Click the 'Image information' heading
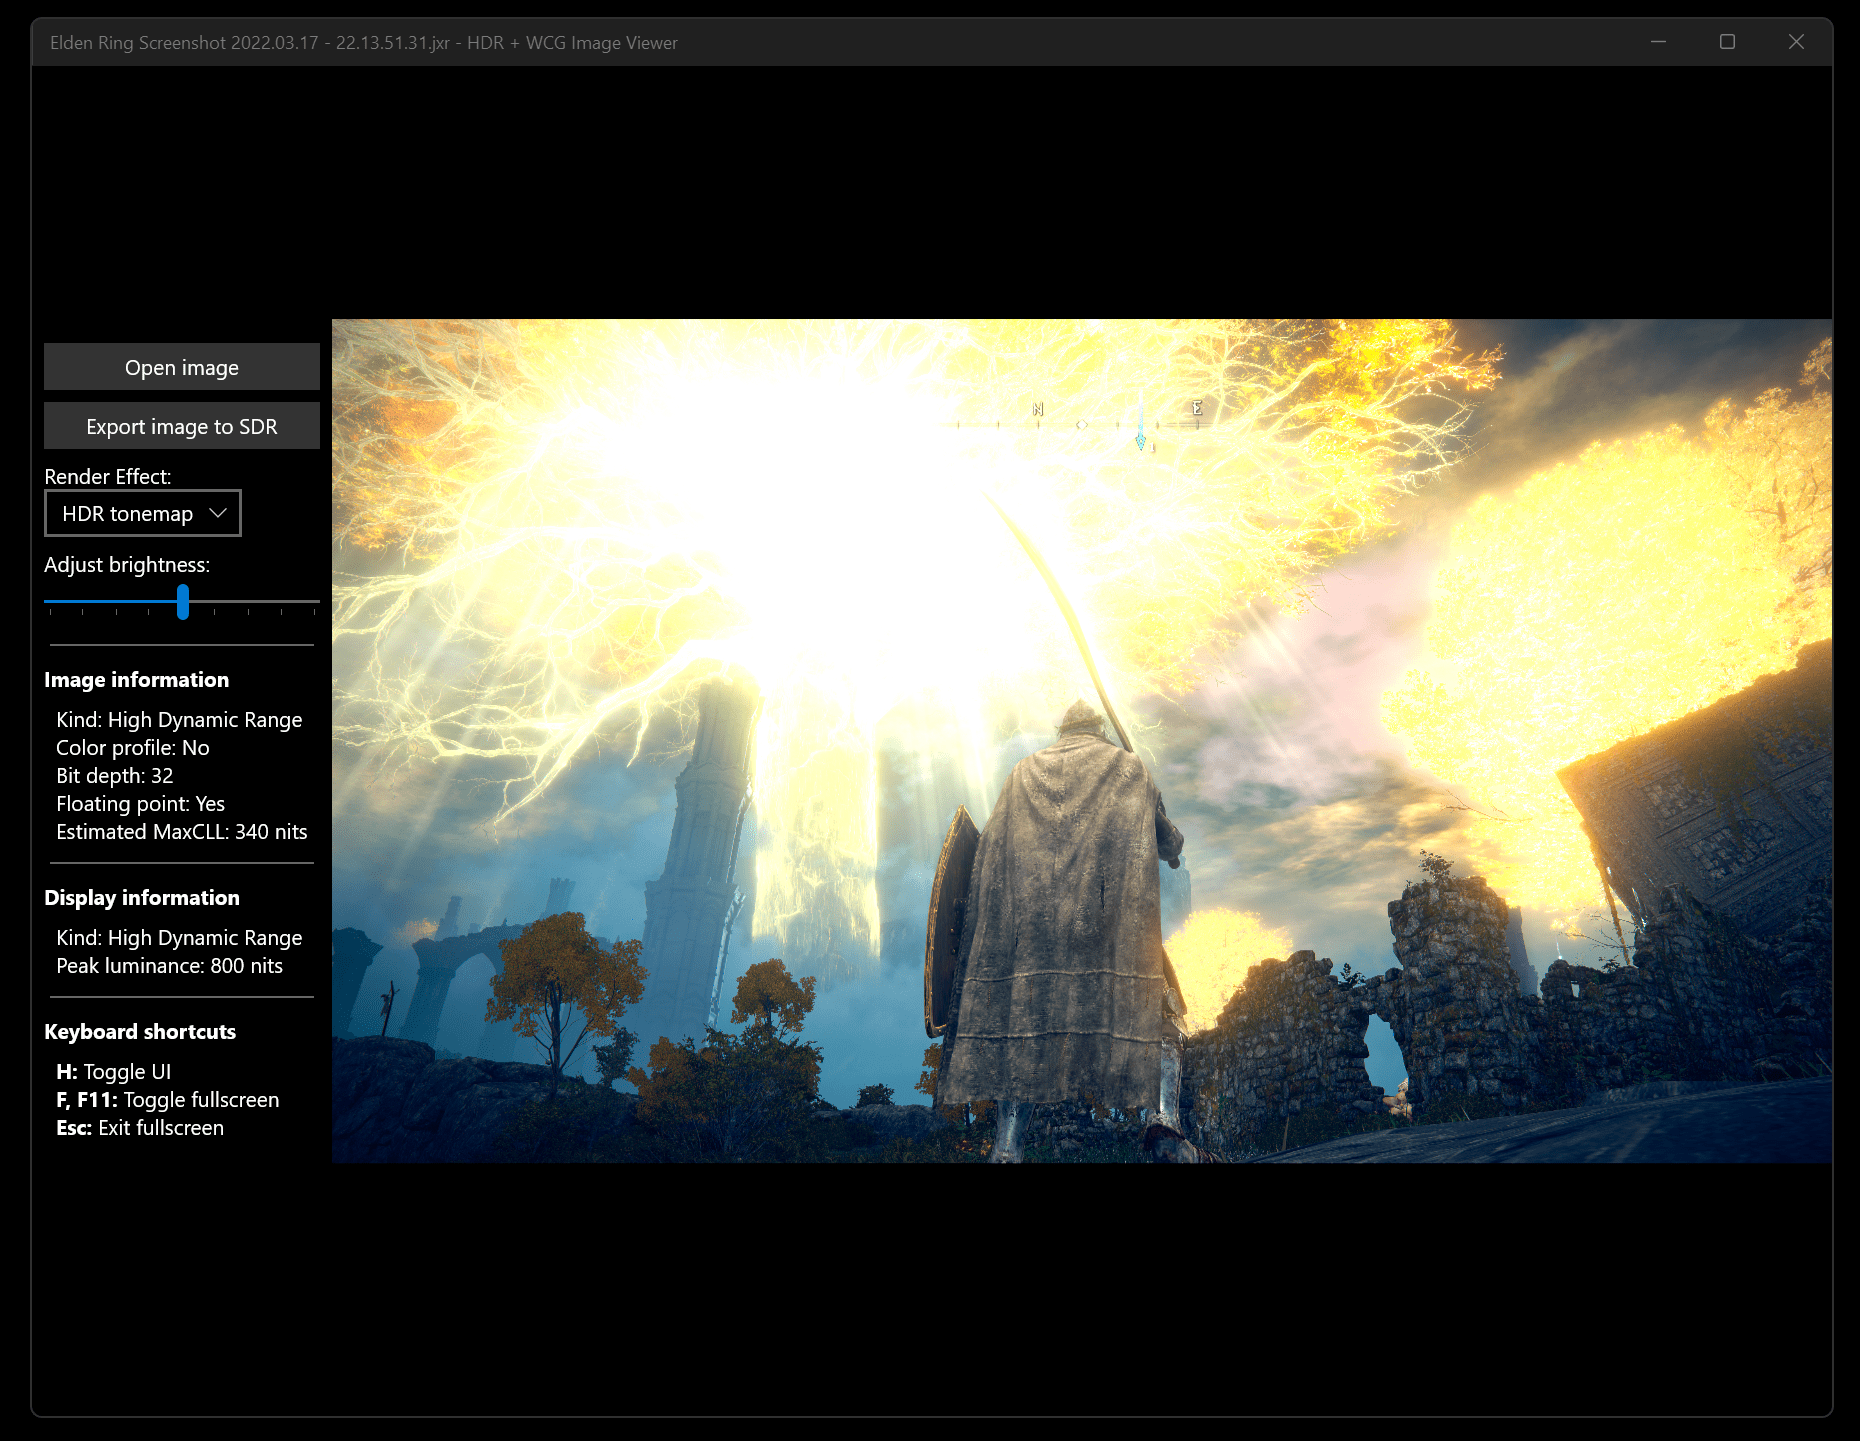Screen dimensions: 1860x1441 (137, 680)
